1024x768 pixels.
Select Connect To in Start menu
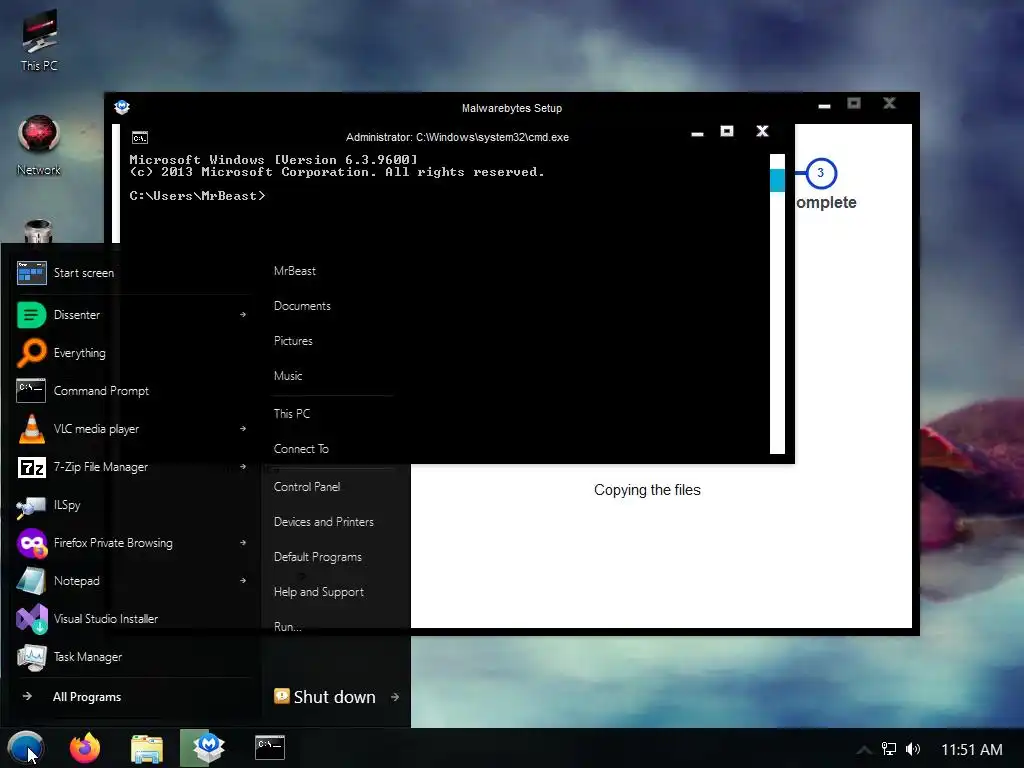(x=301, y=449)
